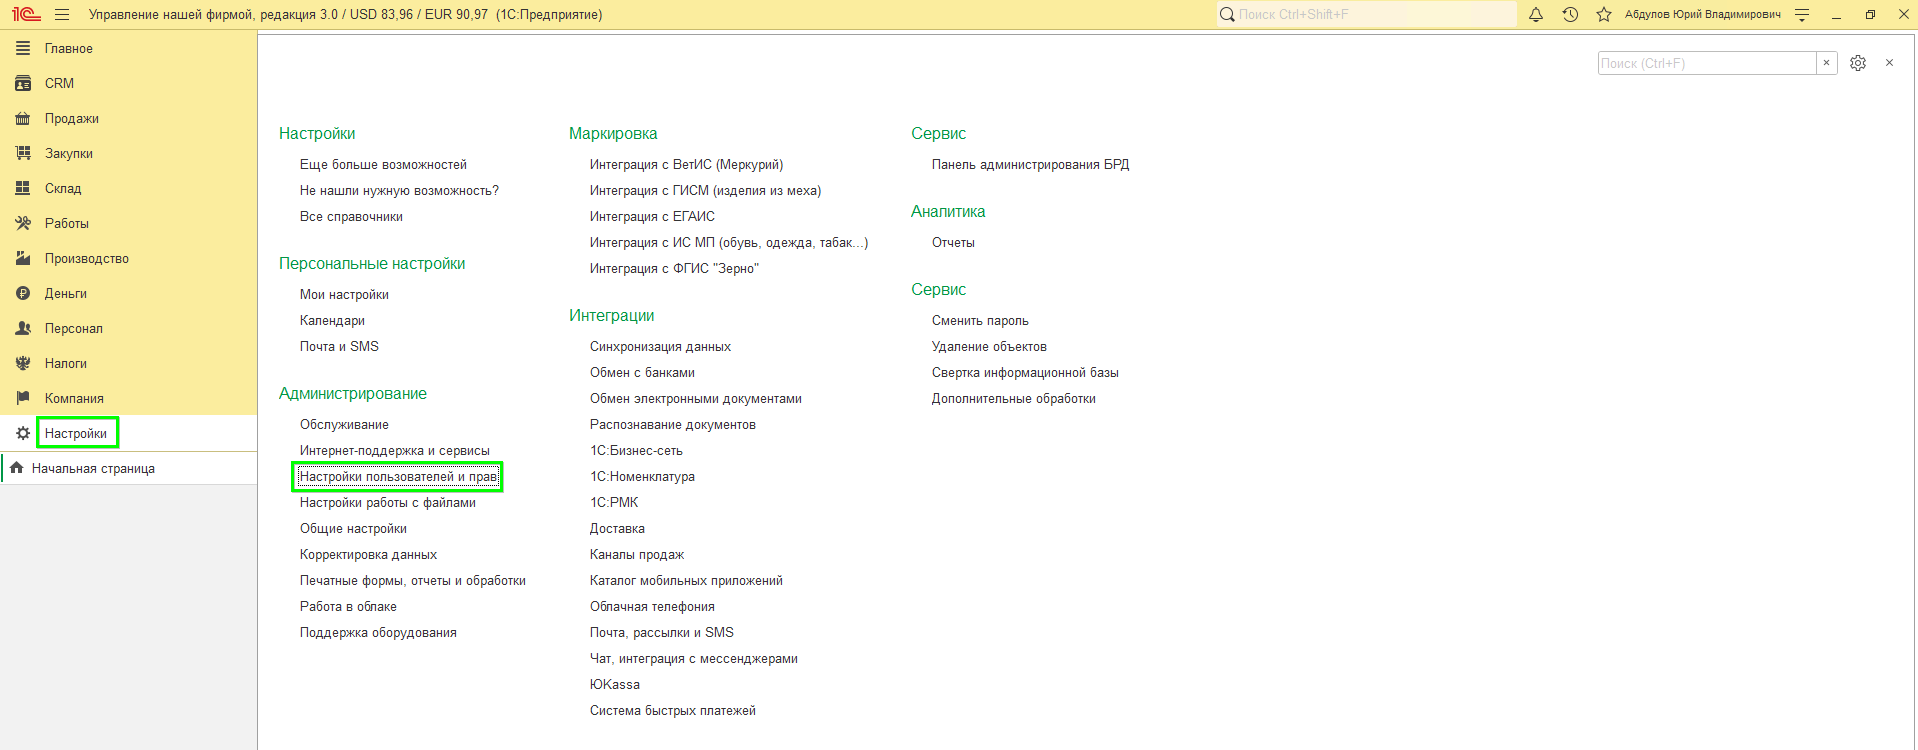Click the home icon of Начальная страница

(16, 468)
